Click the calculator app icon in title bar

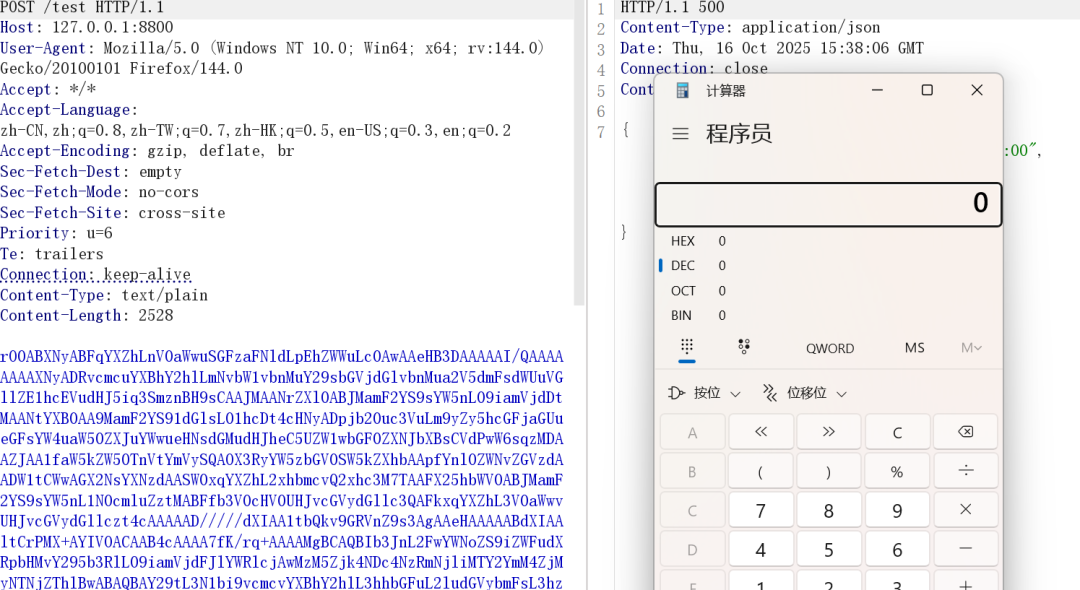pos(683,90)
